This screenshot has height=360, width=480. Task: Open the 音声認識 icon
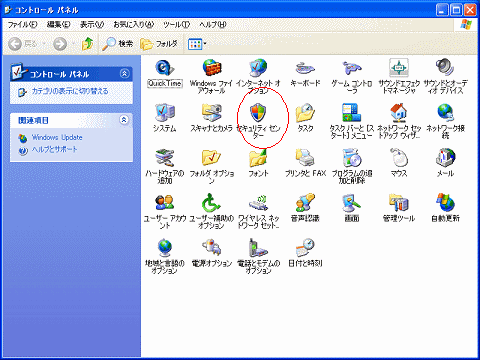click(305, 203)
